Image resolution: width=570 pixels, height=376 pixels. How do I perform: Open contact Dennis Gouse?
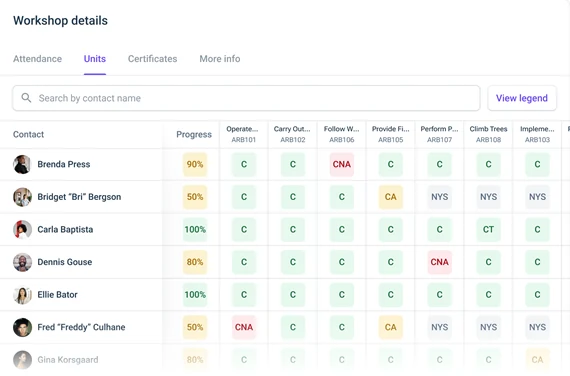pos(65,262)
